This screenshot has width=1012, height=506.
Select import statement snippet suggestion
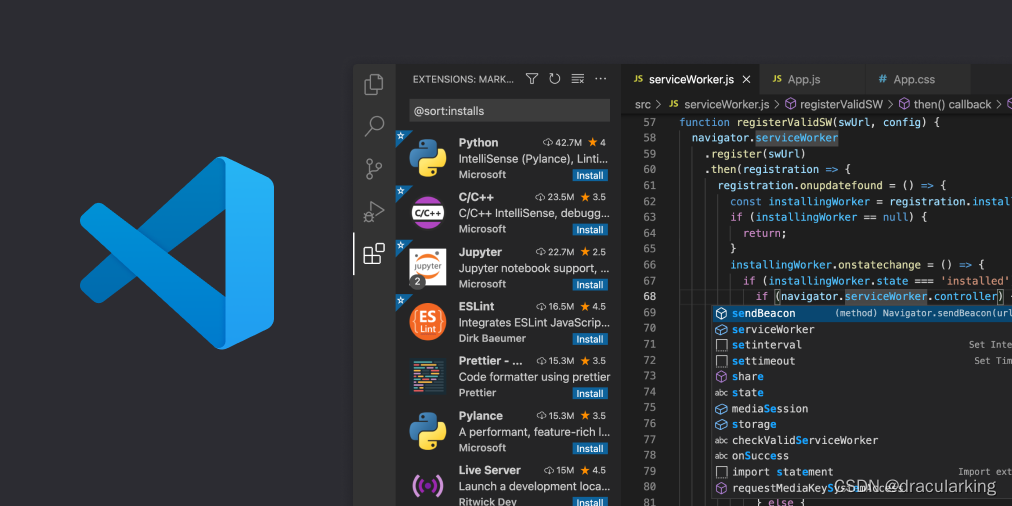(862, 472)
